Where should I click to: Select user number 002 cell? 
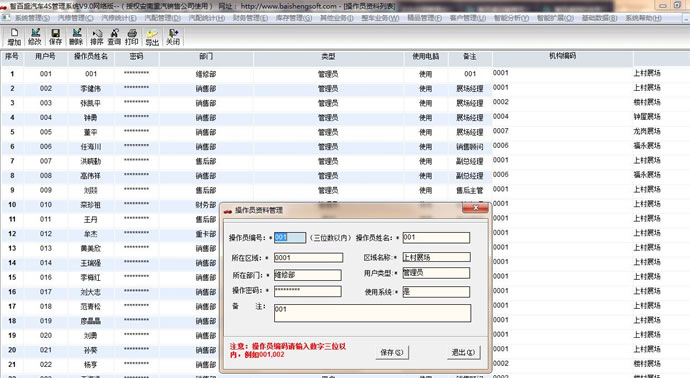pyautogui.click(x=46, y=88)
